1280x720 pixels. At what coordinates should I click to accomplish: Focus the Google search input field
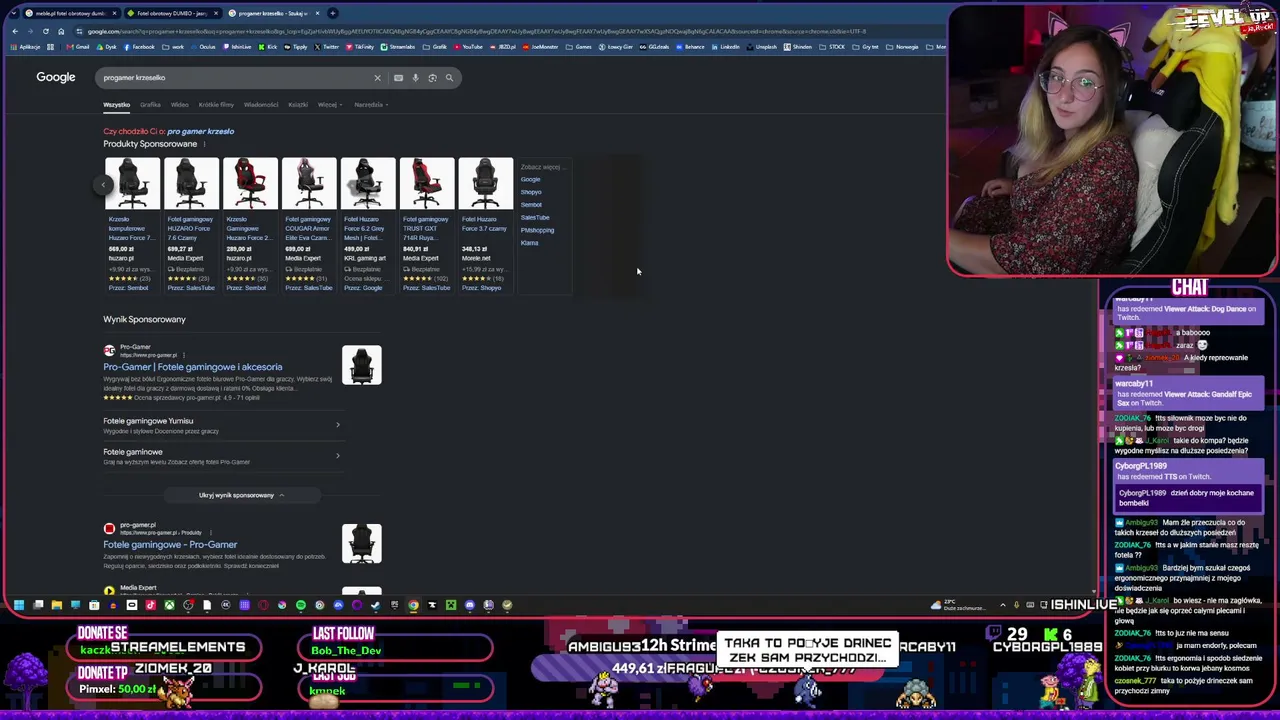pos(235,77)
